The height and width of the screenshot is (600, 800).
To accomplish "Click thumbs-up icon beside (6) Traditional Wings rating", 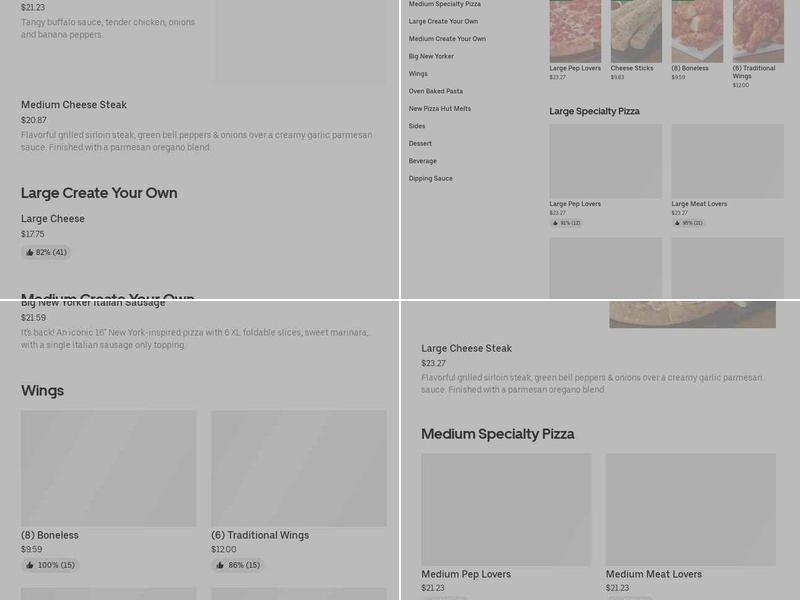I will point(221,565).
